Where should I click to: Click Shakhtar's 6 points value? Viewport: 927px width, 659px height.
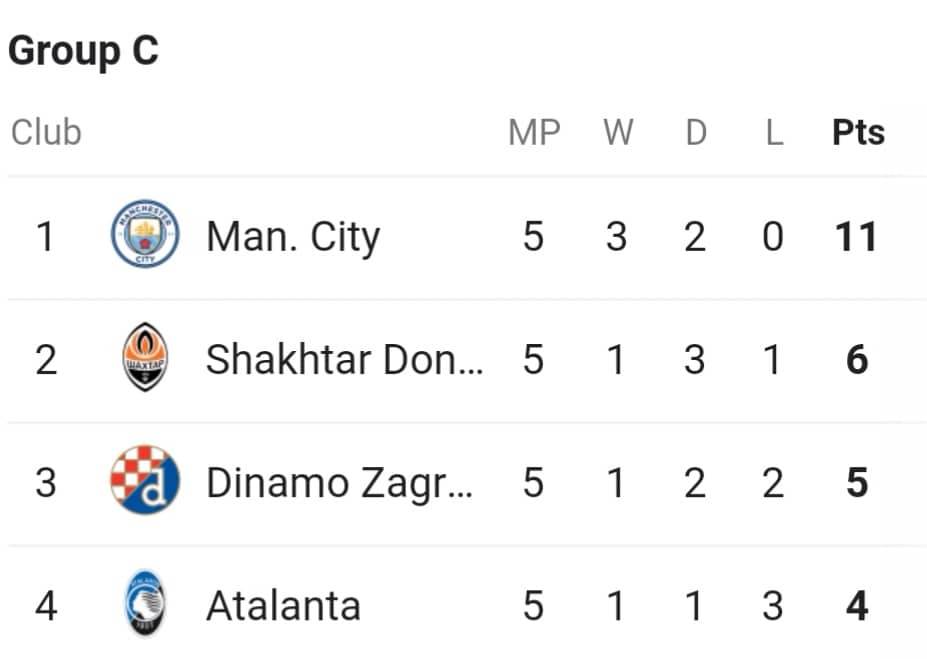coord(857,359)
